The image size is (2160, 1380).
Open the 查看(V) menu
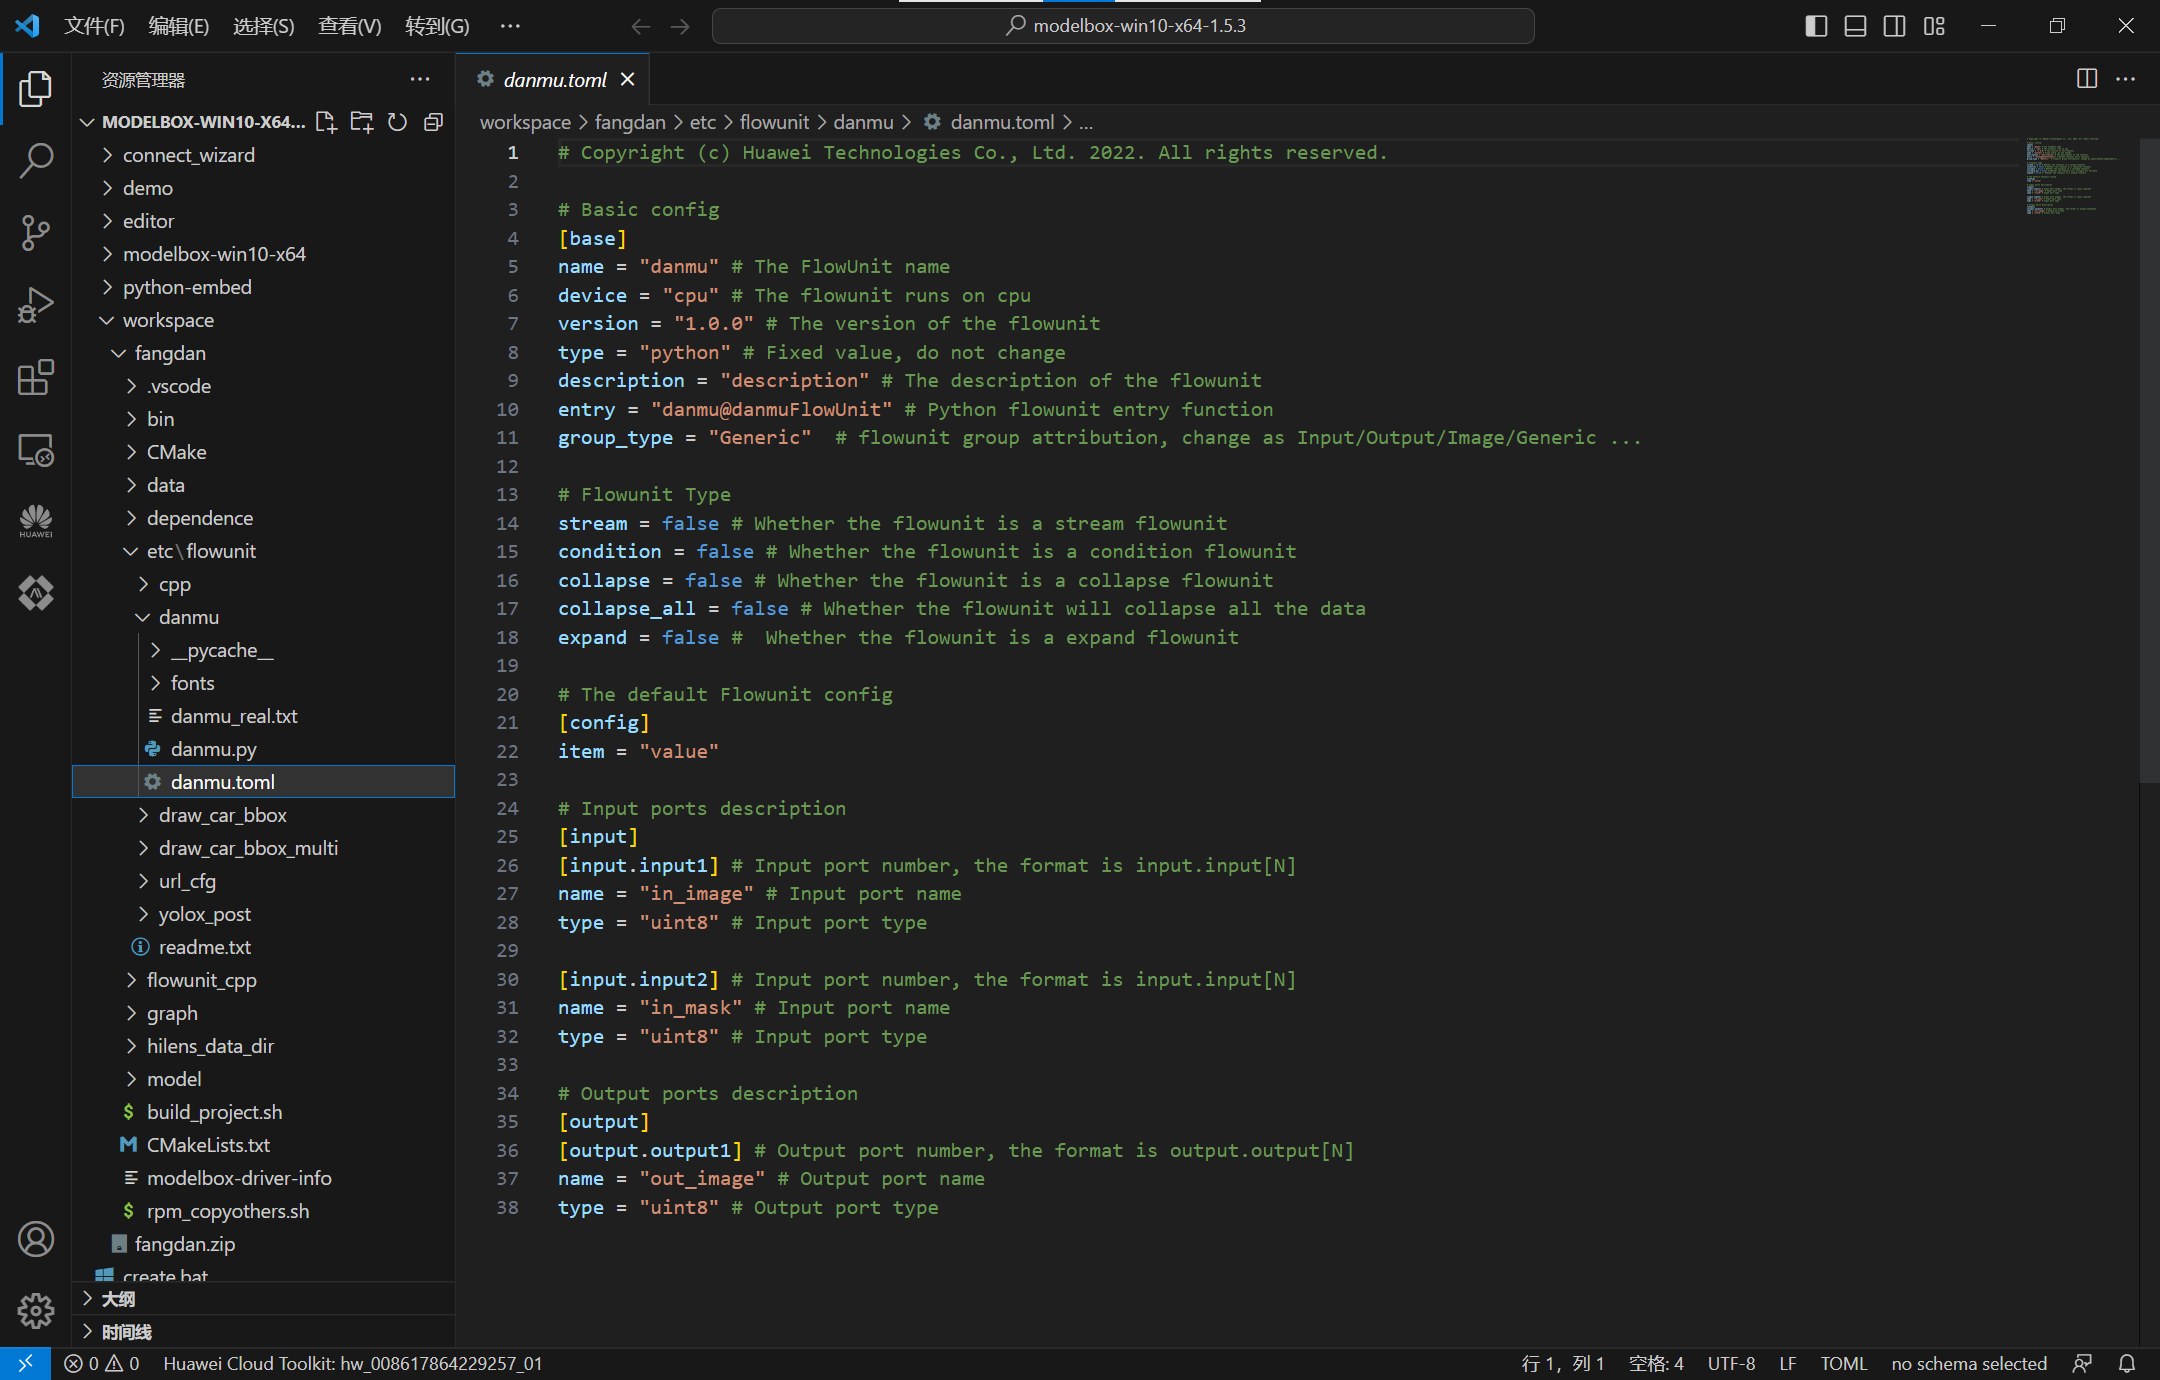click(x=349, y=26)
